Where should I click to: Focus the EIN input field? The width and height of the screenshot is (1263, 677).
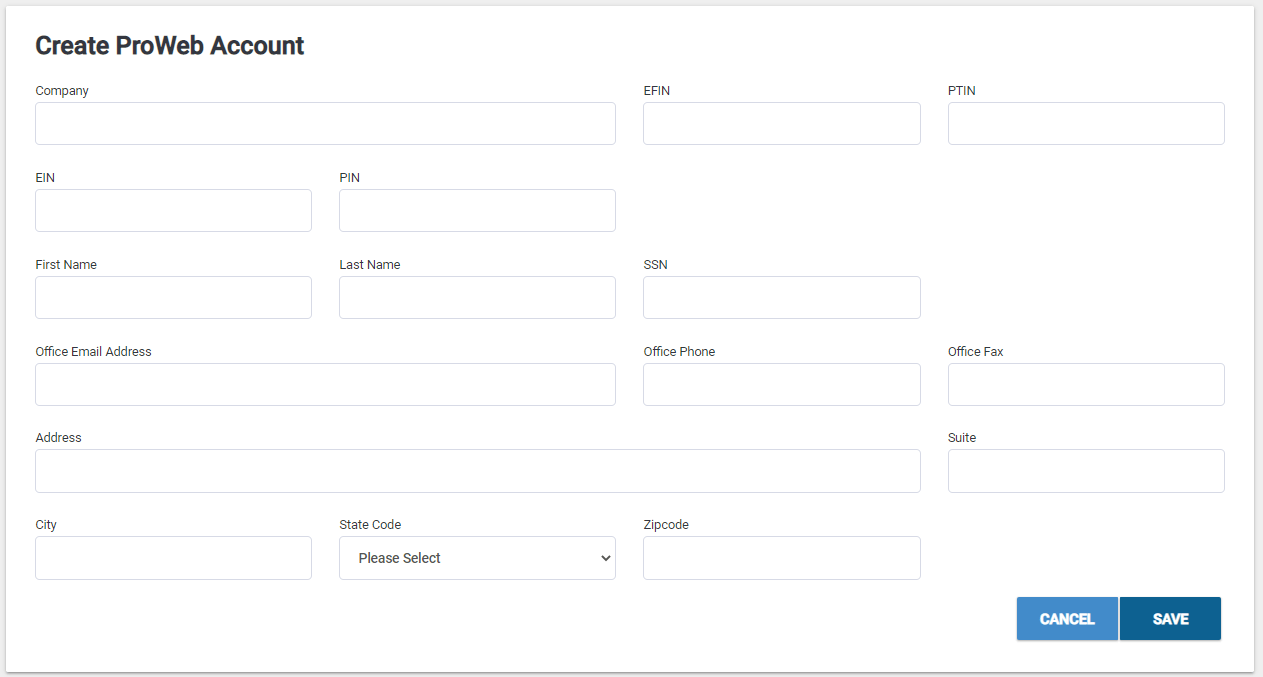(173, 210)
